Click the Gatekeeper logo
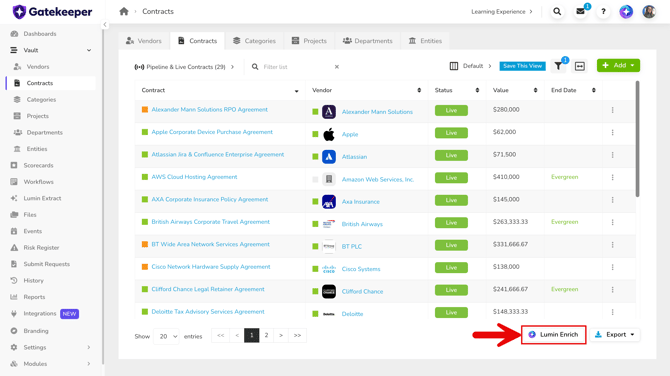 coord(53,12)
